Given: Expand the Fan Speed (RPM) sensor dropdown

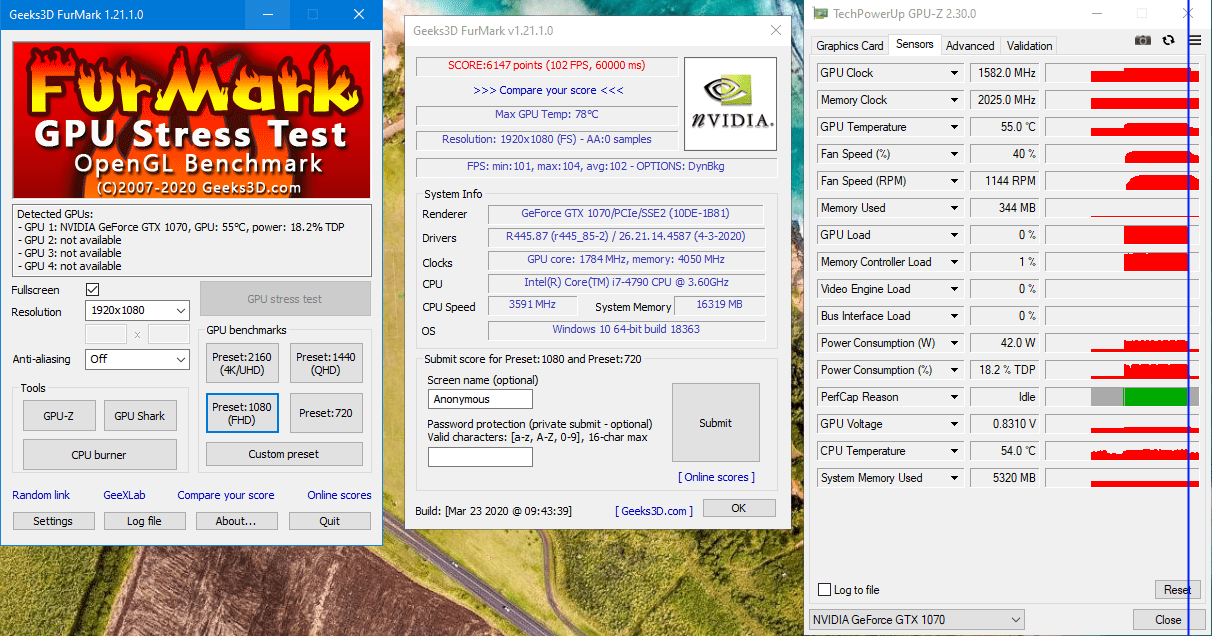Looking at the screenshot, I should point(954,181).
